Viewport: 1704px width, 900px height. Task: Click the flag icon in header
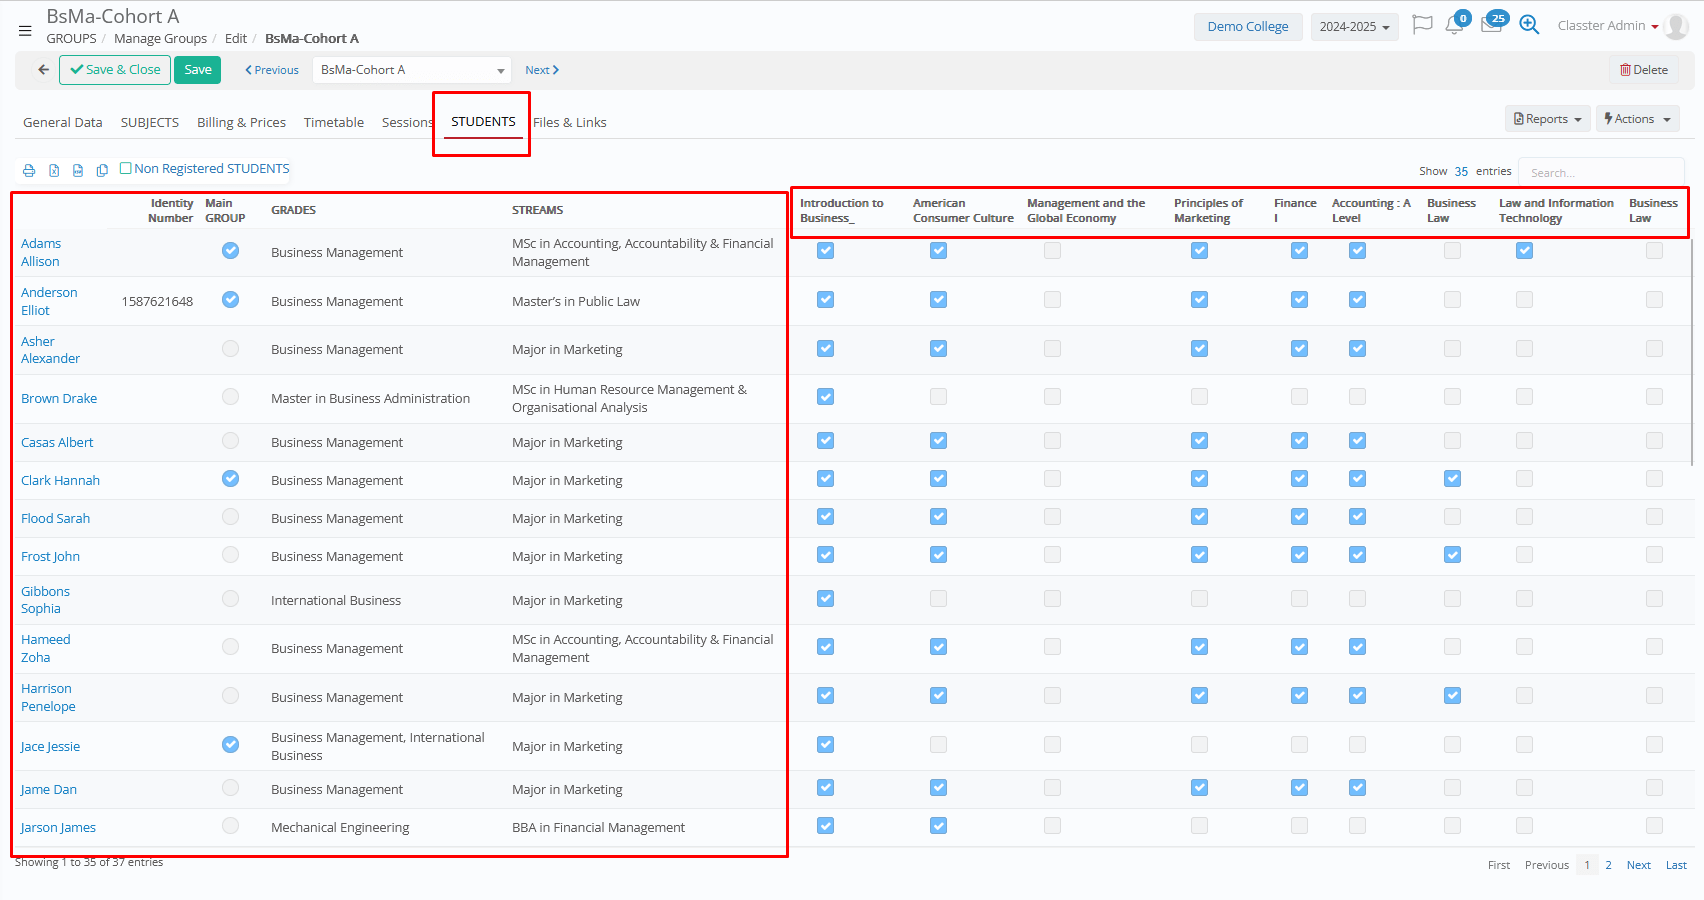point(1421,25)
